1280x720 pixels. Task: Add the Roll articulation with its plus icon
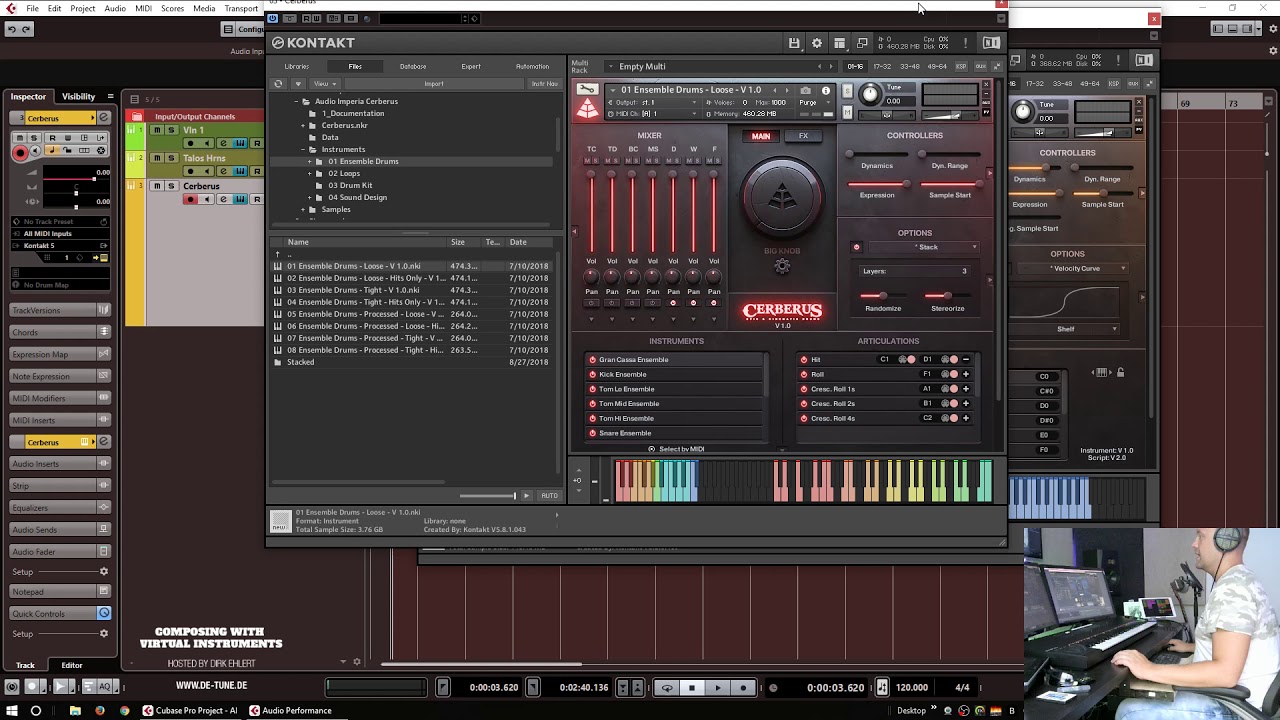[x=965, y=374]
